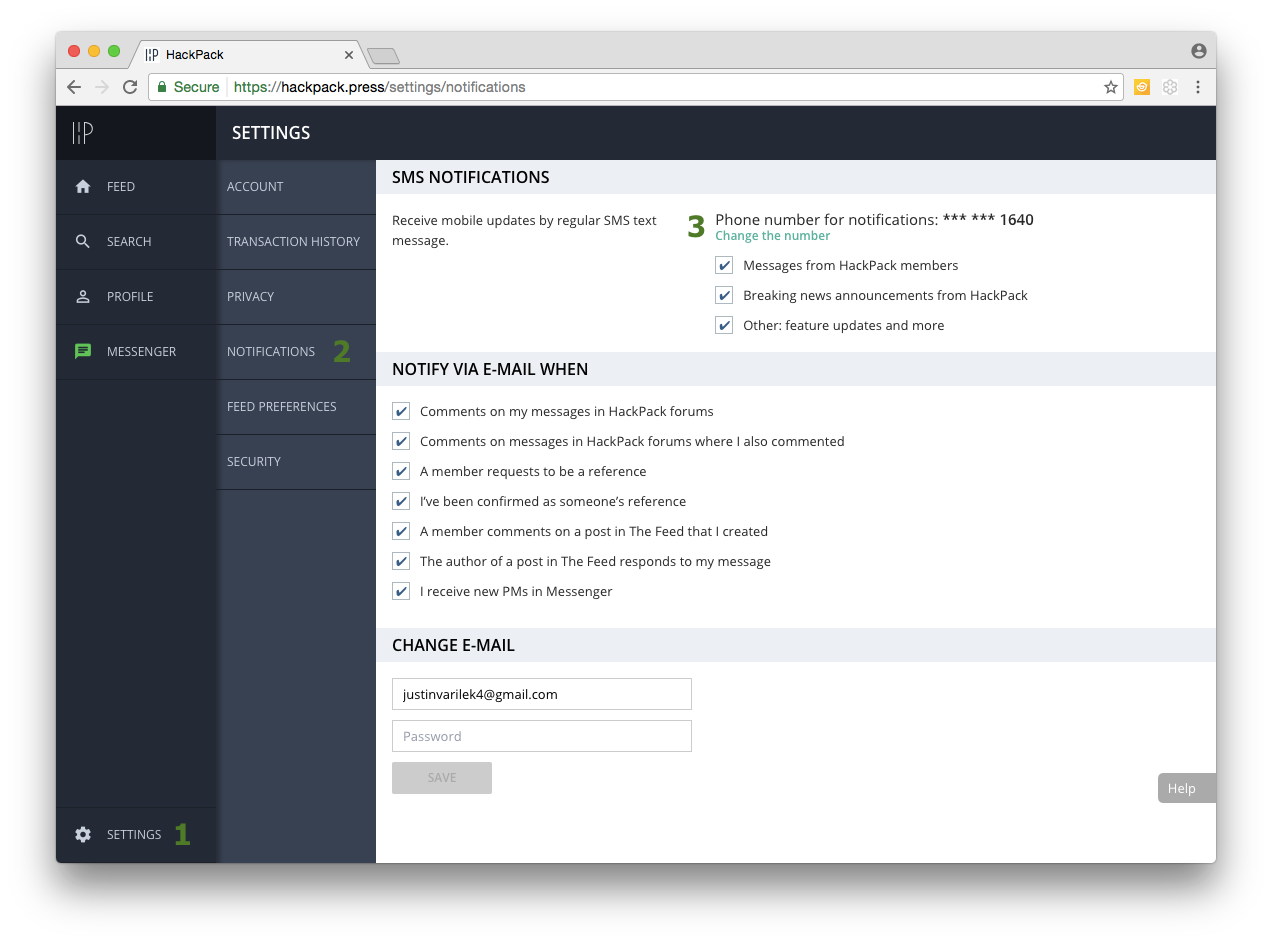Uncheck I've been confirmed as someone's reference
The width and height of the screenshot is (1272, 943).
401,502
